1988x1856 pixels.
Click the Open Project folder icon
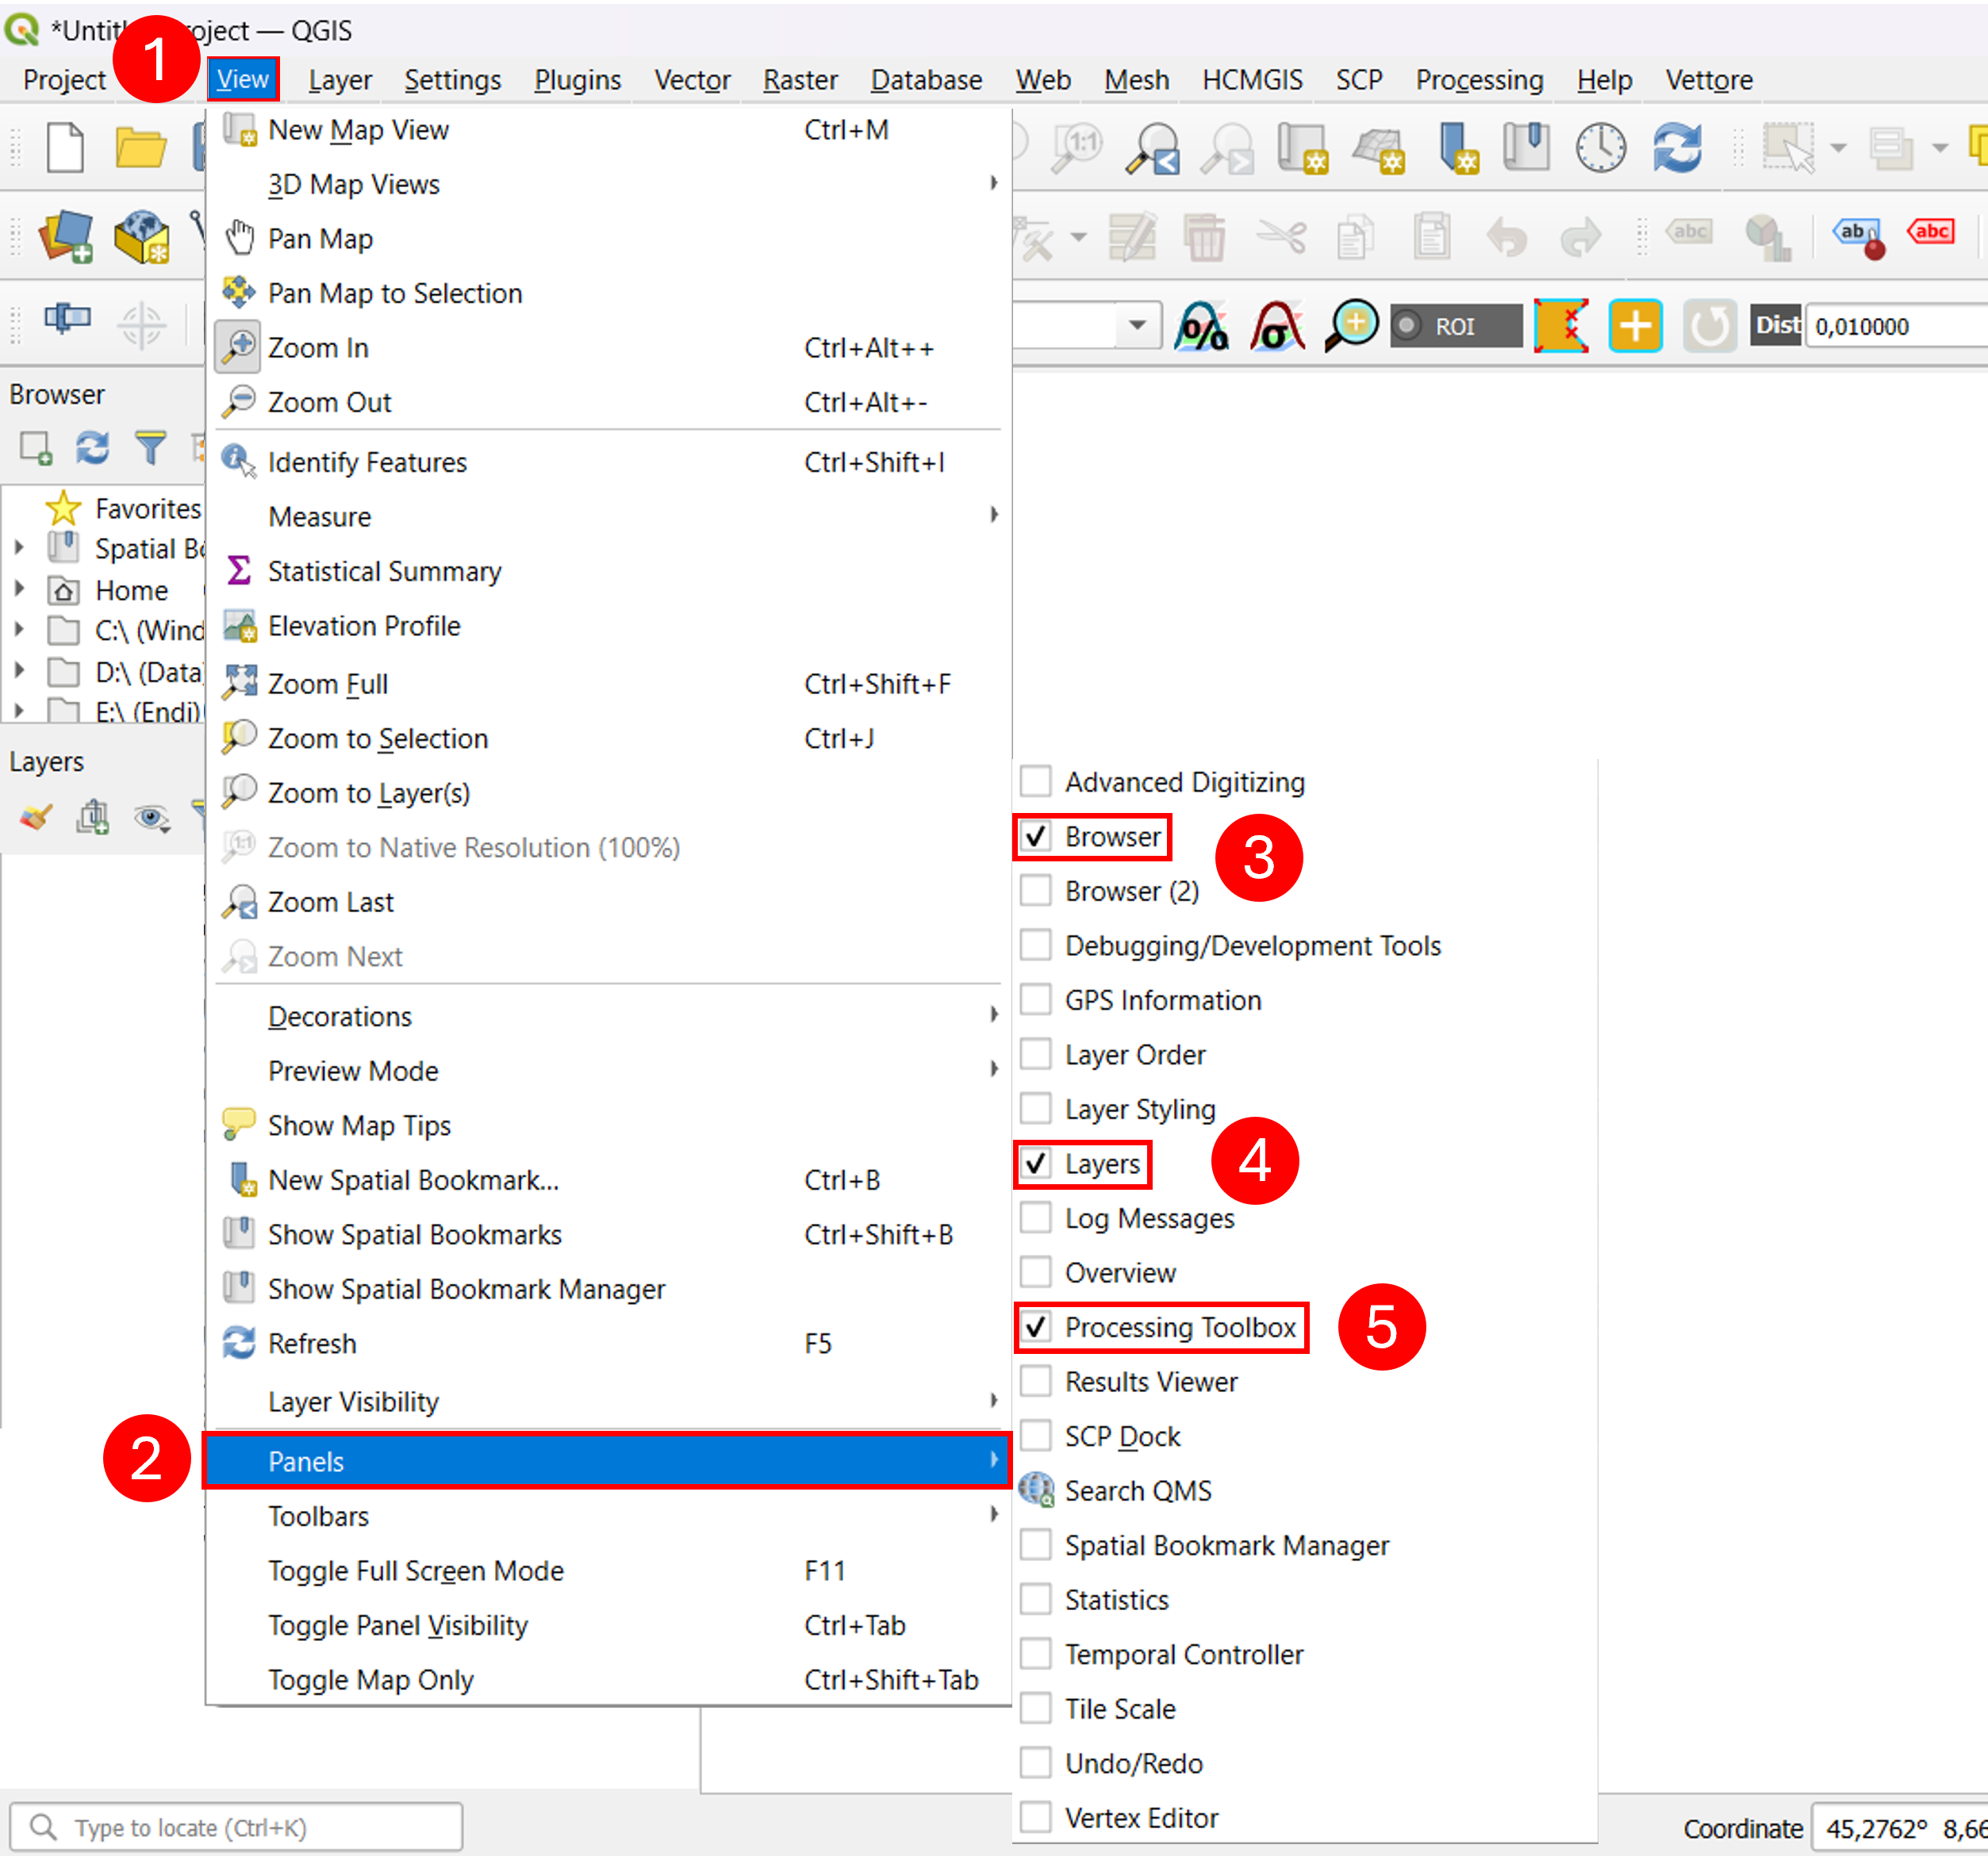pos(140,148)
